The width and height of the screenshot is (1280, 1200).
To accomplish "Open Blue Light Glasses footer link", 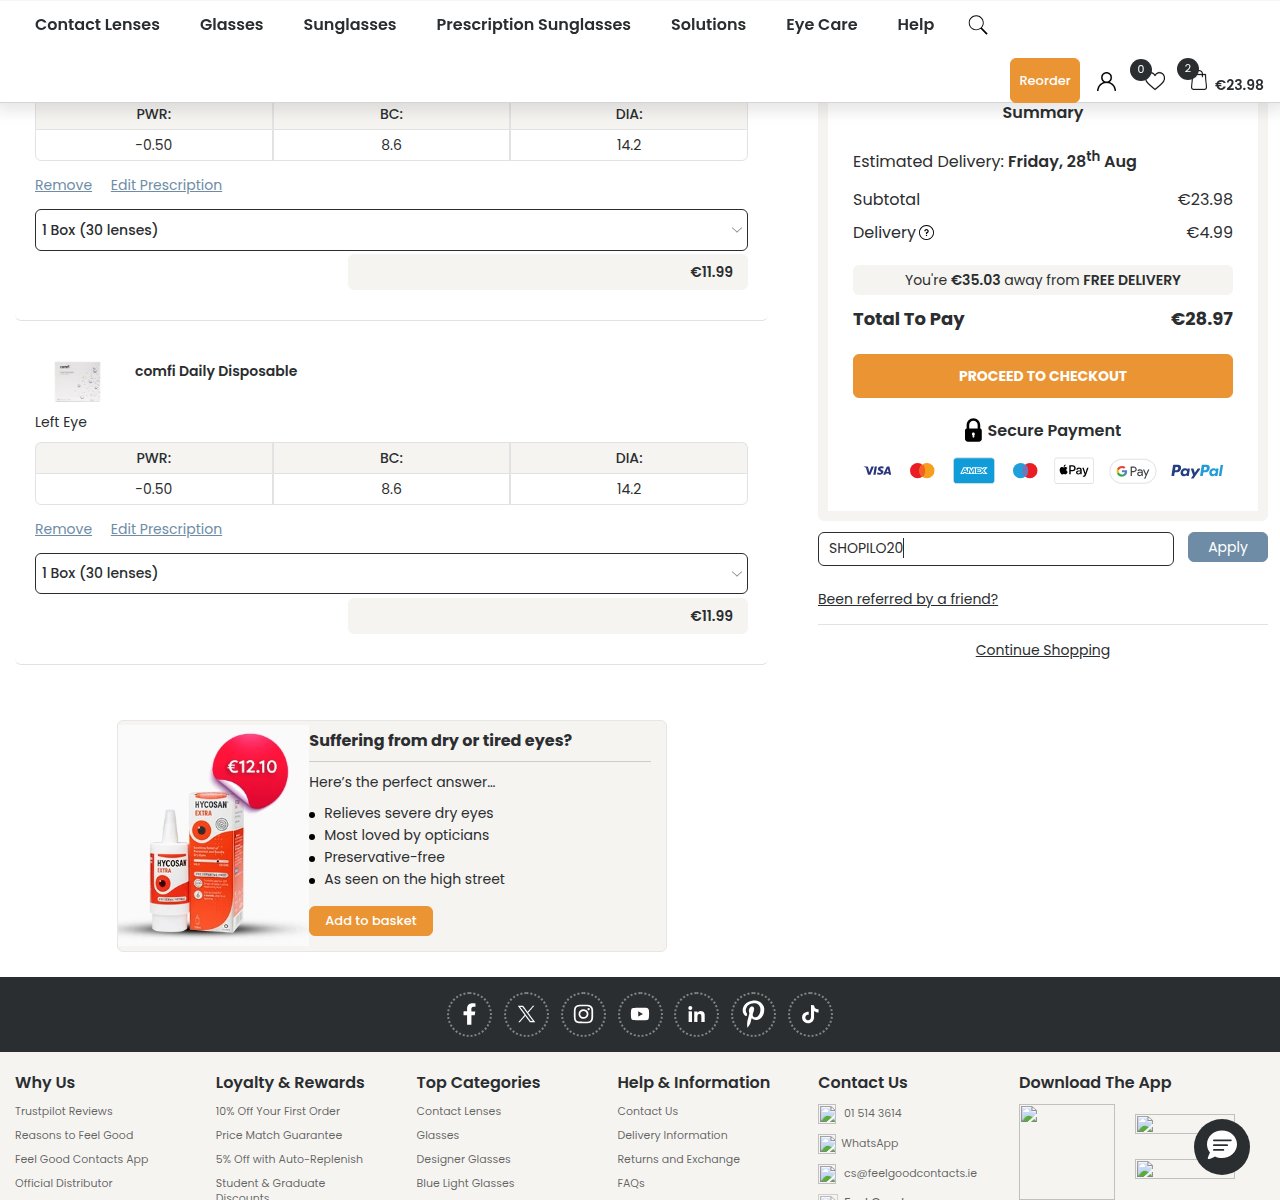I will pyautogui.click(x=465, y=1183).
